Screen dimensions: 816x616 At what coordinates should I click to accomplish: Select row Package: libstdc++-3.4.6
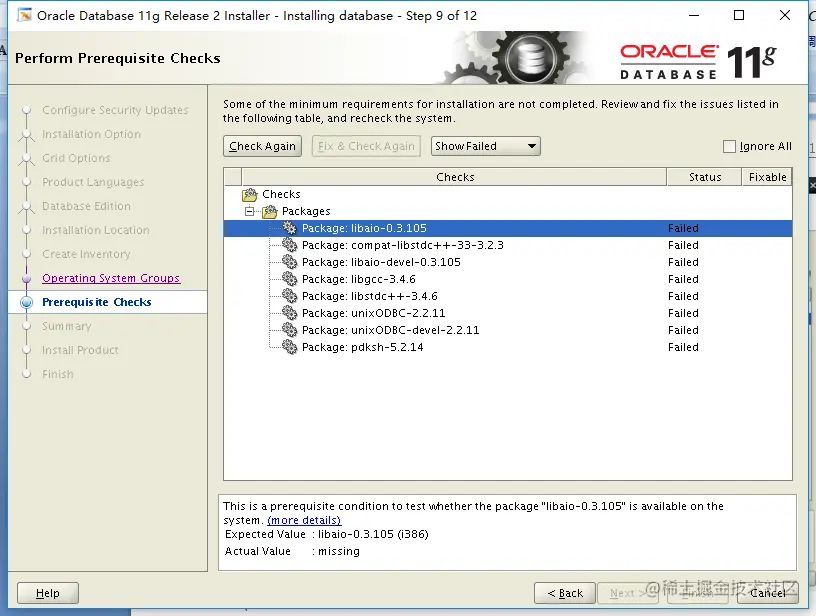(508, 296)
